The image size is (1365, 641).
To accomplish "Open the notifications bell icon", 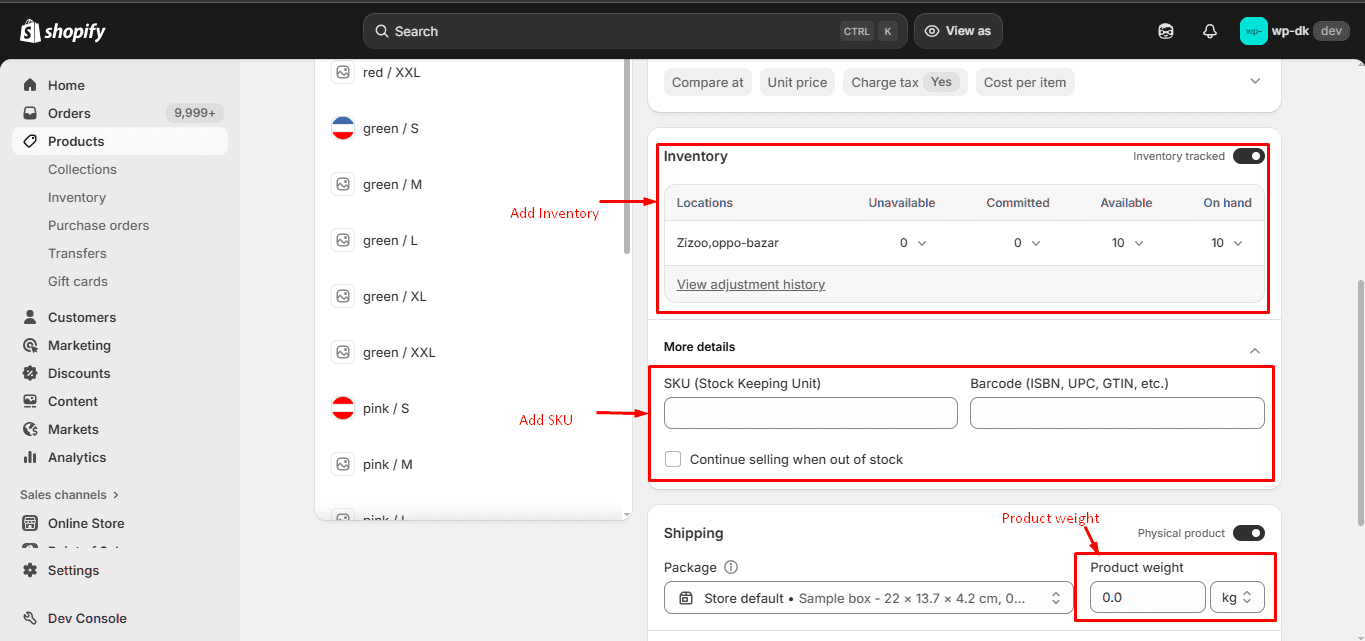I will 1209,31.
